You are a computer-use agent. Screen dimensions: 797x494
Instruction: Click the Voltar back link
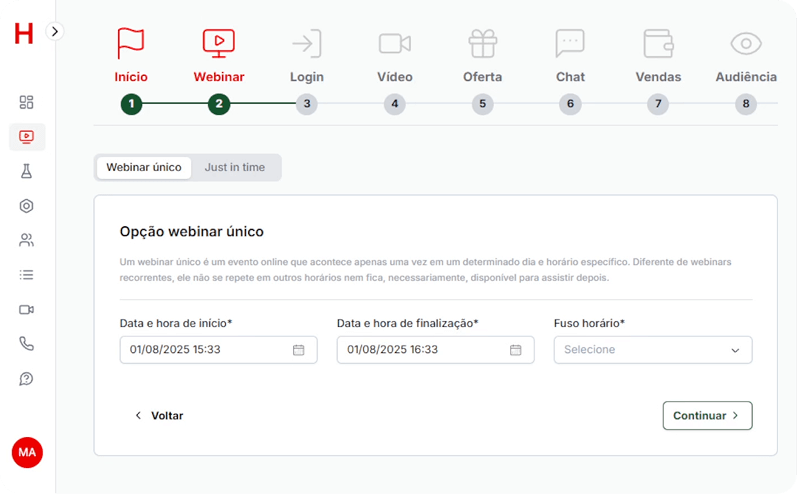click(x=159, y=415)
